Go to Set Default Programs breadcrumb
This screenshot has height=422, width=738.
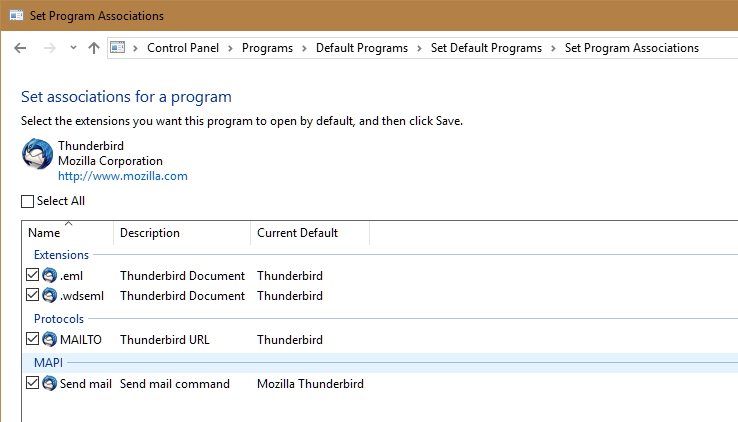click(486, 48)
